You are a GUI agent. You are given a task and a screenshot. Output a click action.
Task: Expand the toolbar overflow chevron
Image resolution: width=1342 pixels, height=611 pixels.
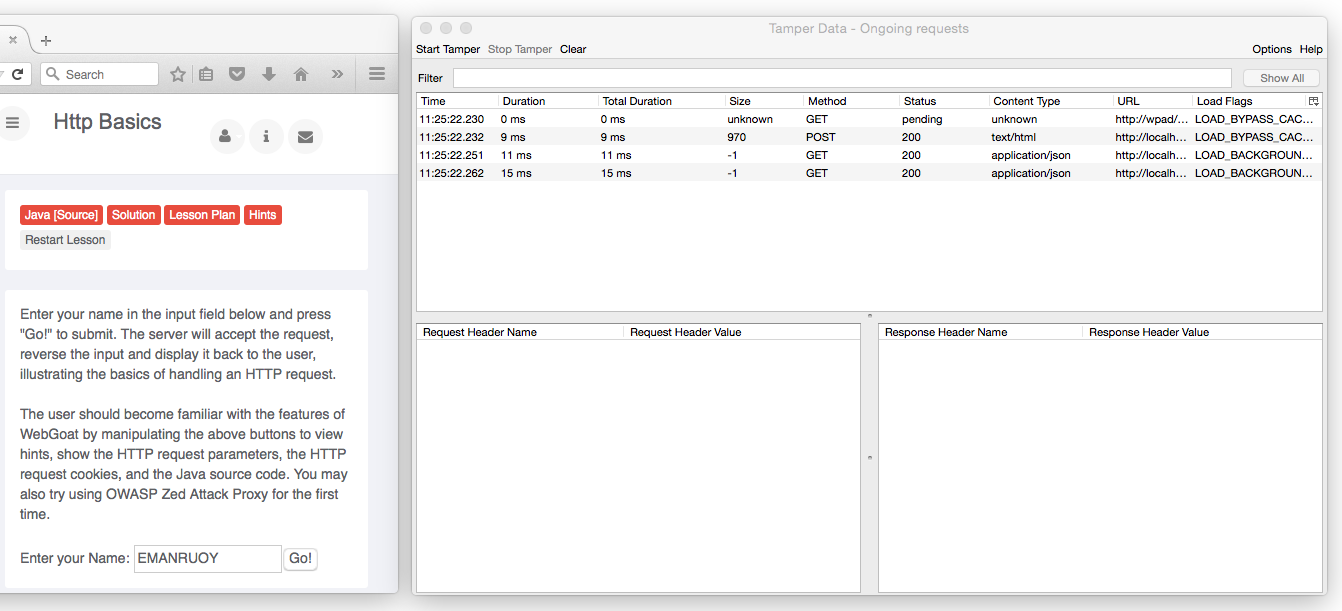tap(337, 74)
